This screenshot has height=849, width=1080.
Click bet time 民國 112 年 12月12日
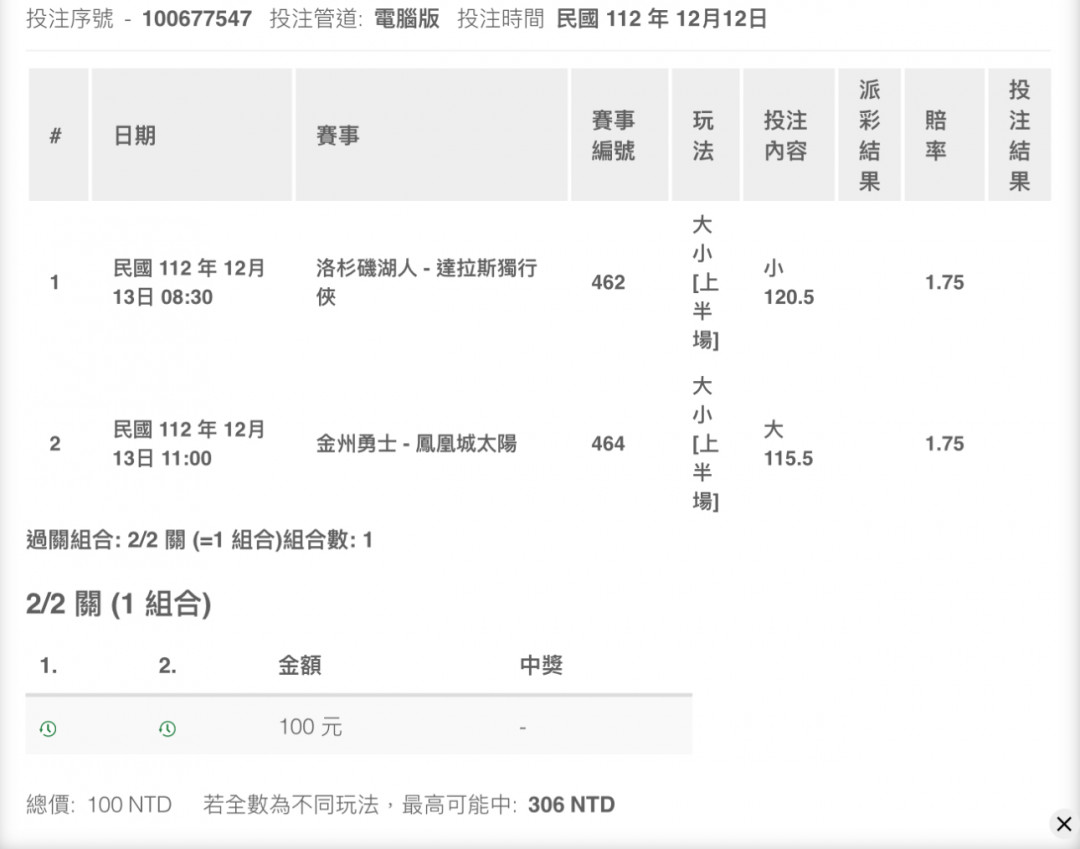point(661,19)
